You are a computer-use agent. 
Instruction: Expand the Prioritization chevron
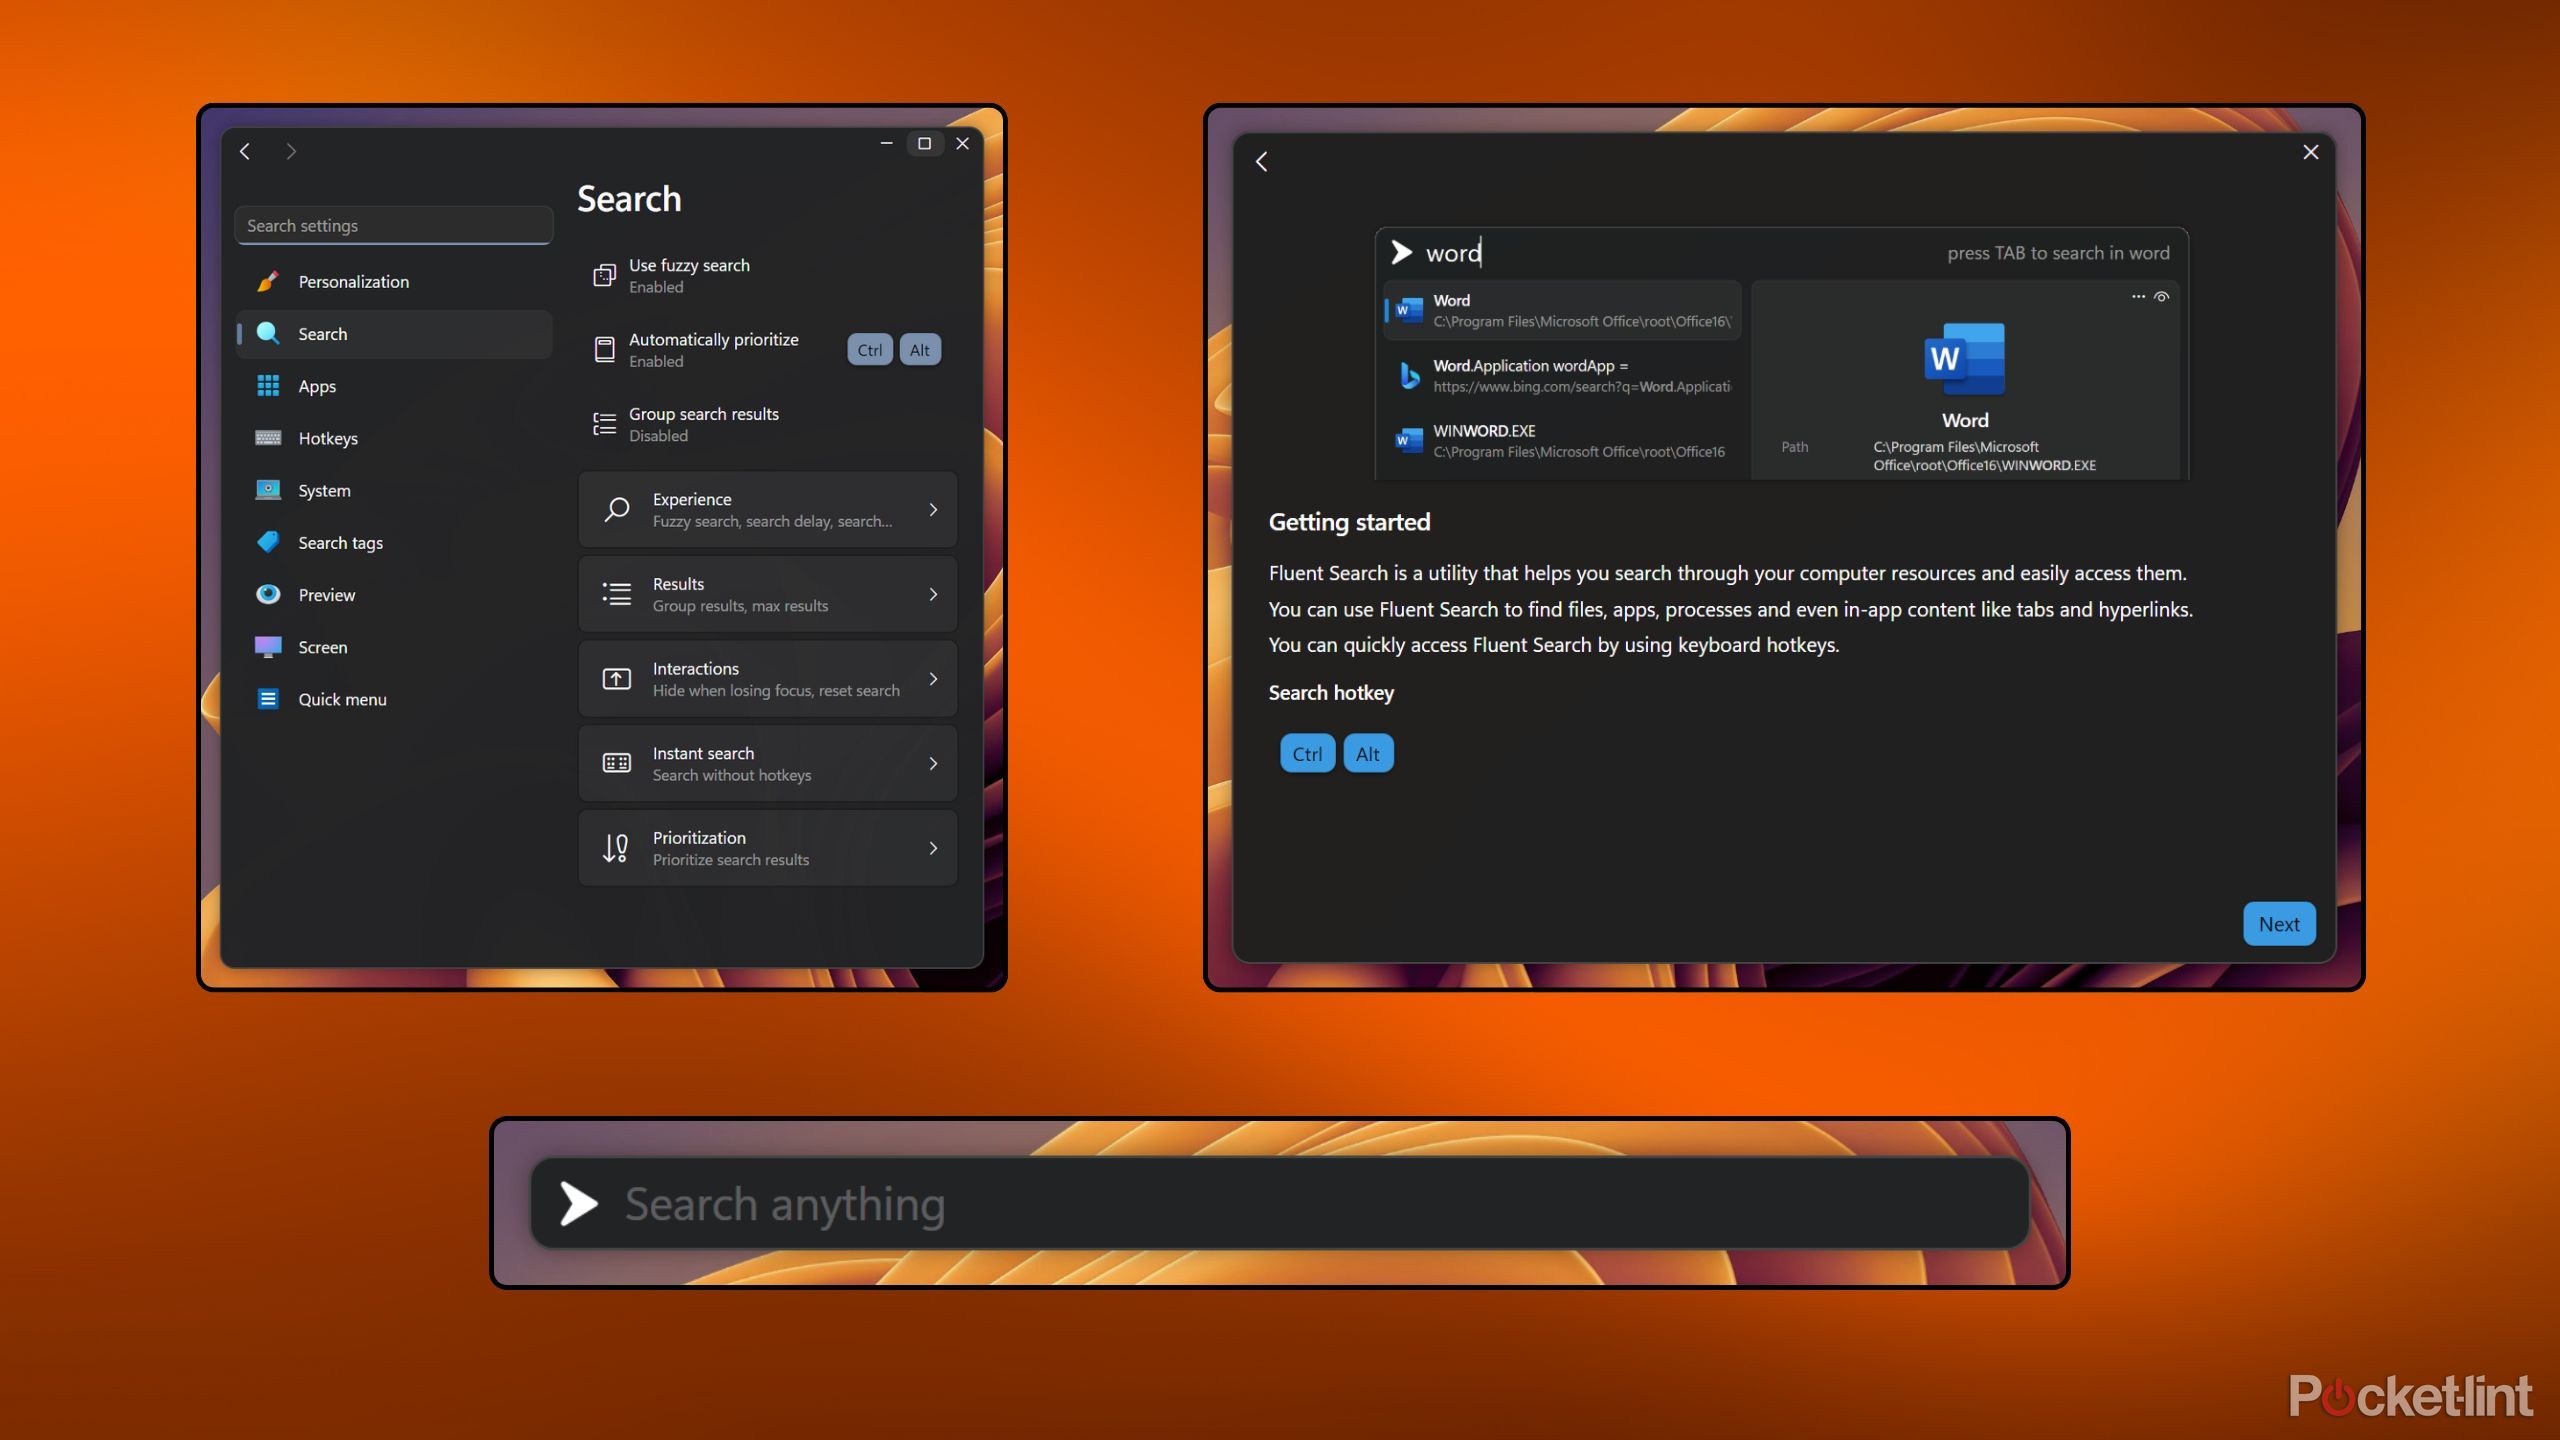coord(933,848)
